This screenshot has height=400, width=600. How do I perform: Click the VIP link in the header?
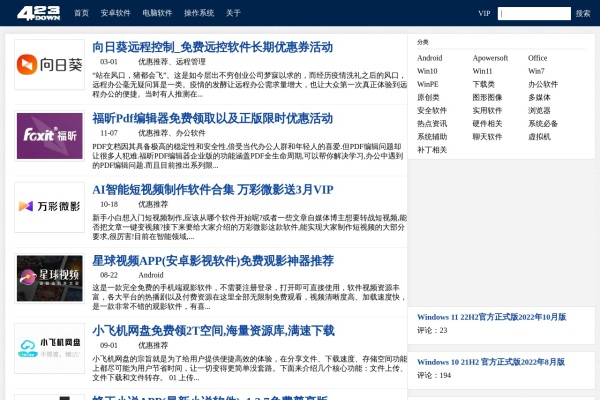click(484, 14)
